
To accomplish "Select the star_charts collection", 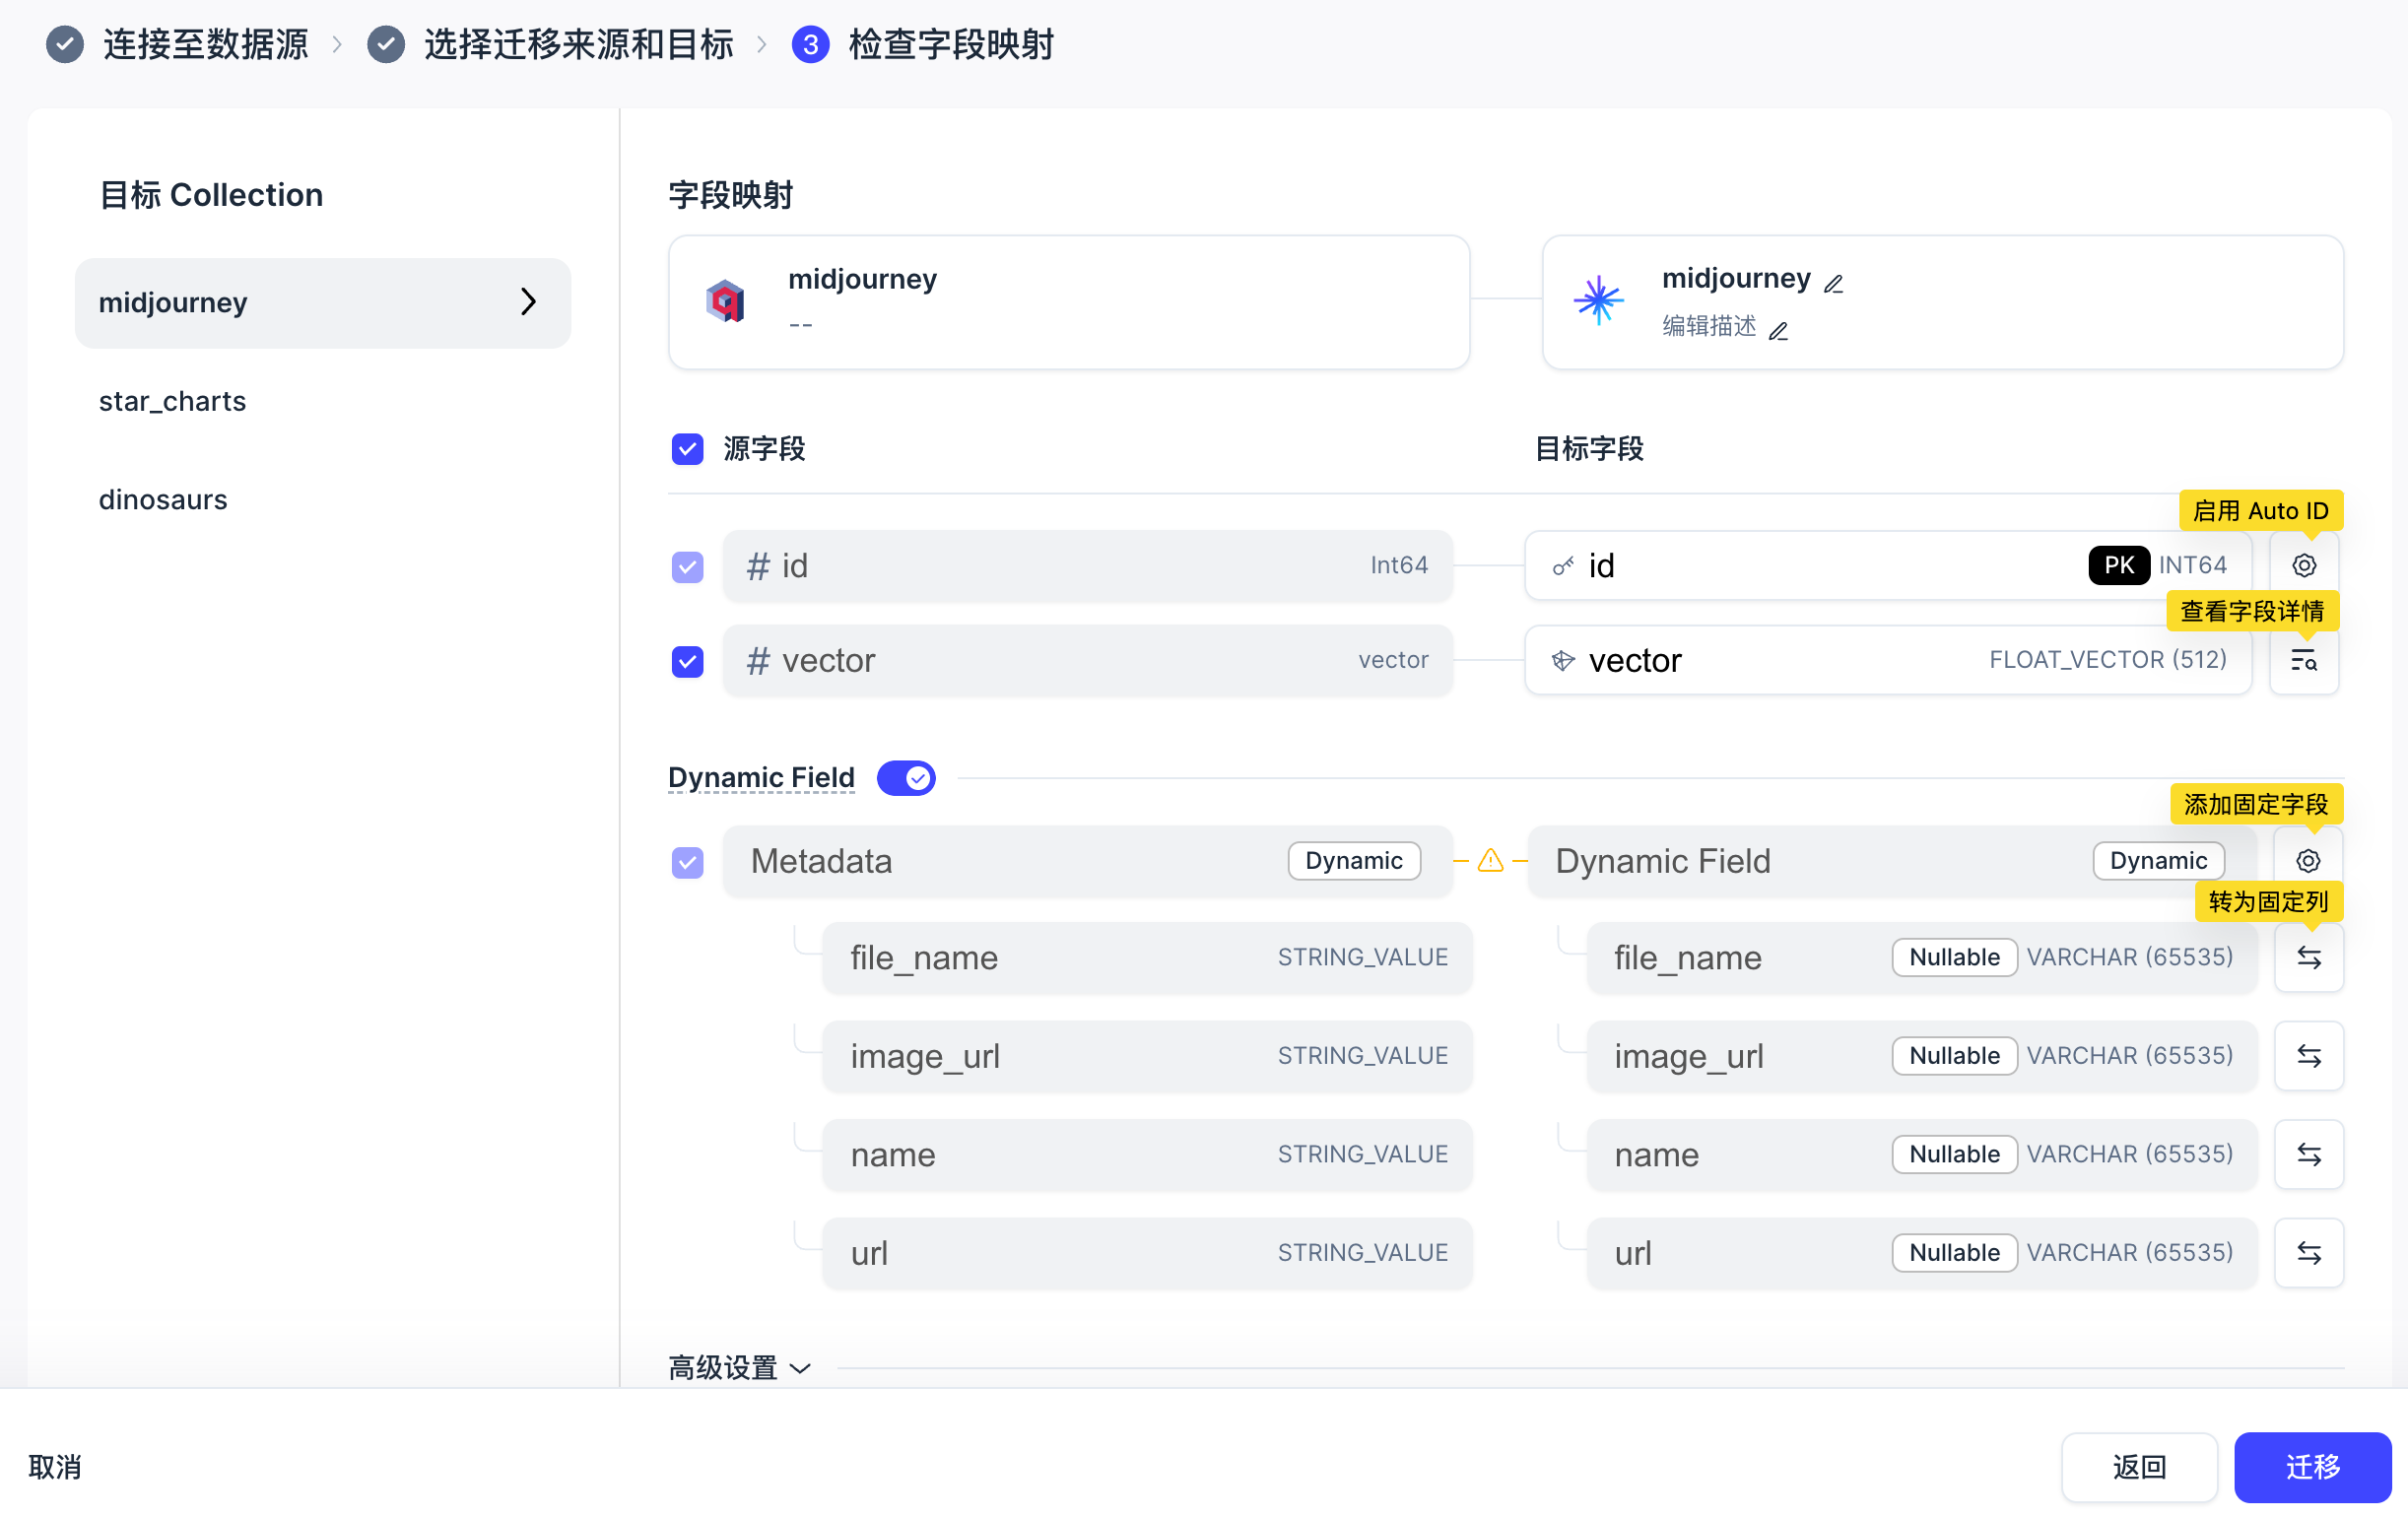I will [172, 401].
